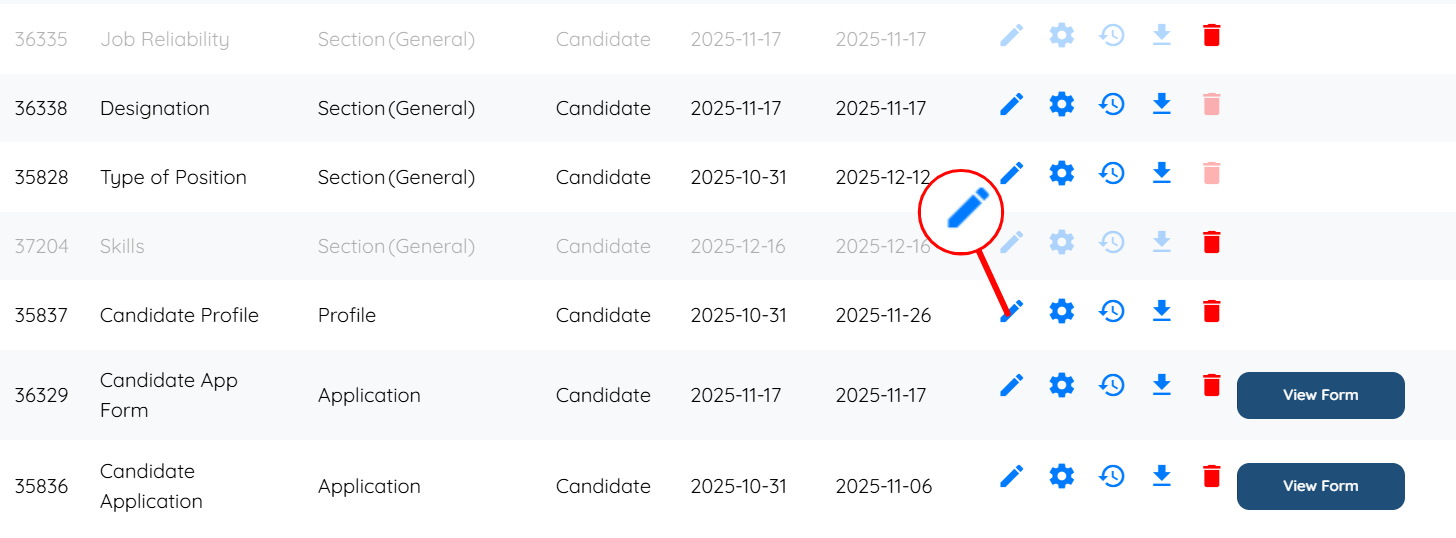The height and width of the screenshot is (538, 1456).
Task: Show history for Designation row
Action: coord(1111,104)
